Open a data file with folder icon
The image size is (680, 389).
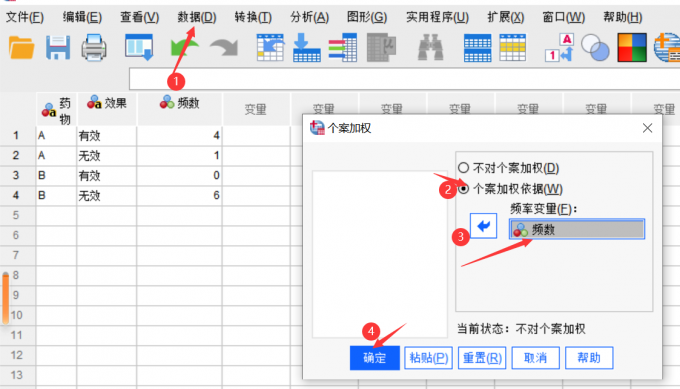point(21,48)
